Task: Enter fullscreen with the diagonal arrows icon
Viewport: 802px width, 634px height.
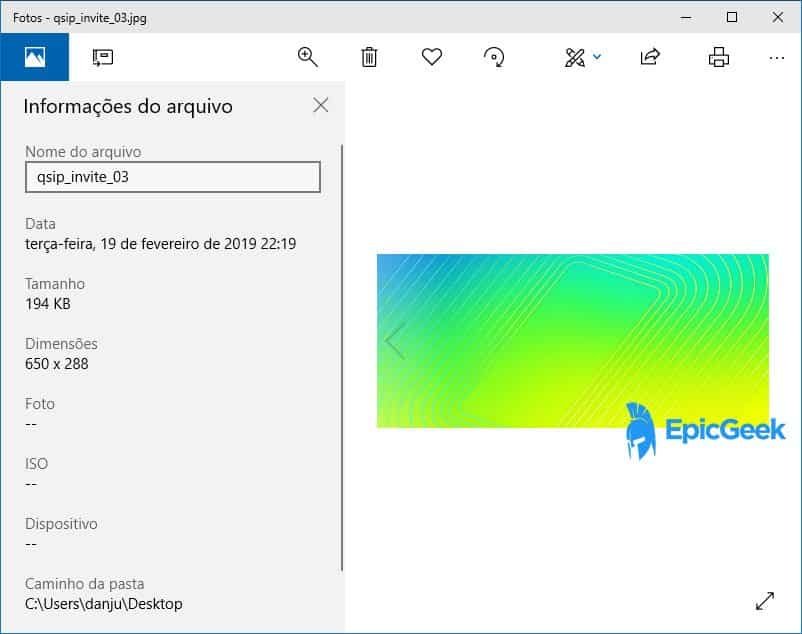Action: point(765,600)
